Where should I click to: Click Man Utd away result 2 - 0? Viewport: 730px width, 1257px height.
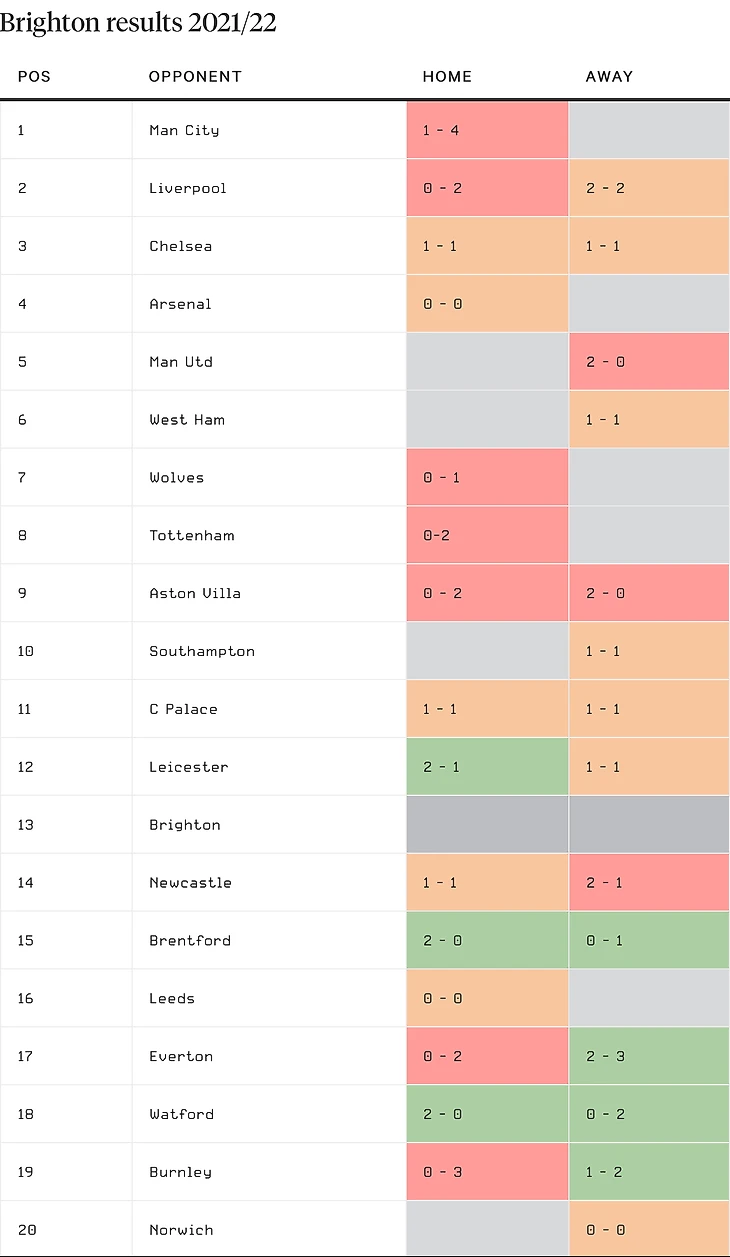(605, 362)
